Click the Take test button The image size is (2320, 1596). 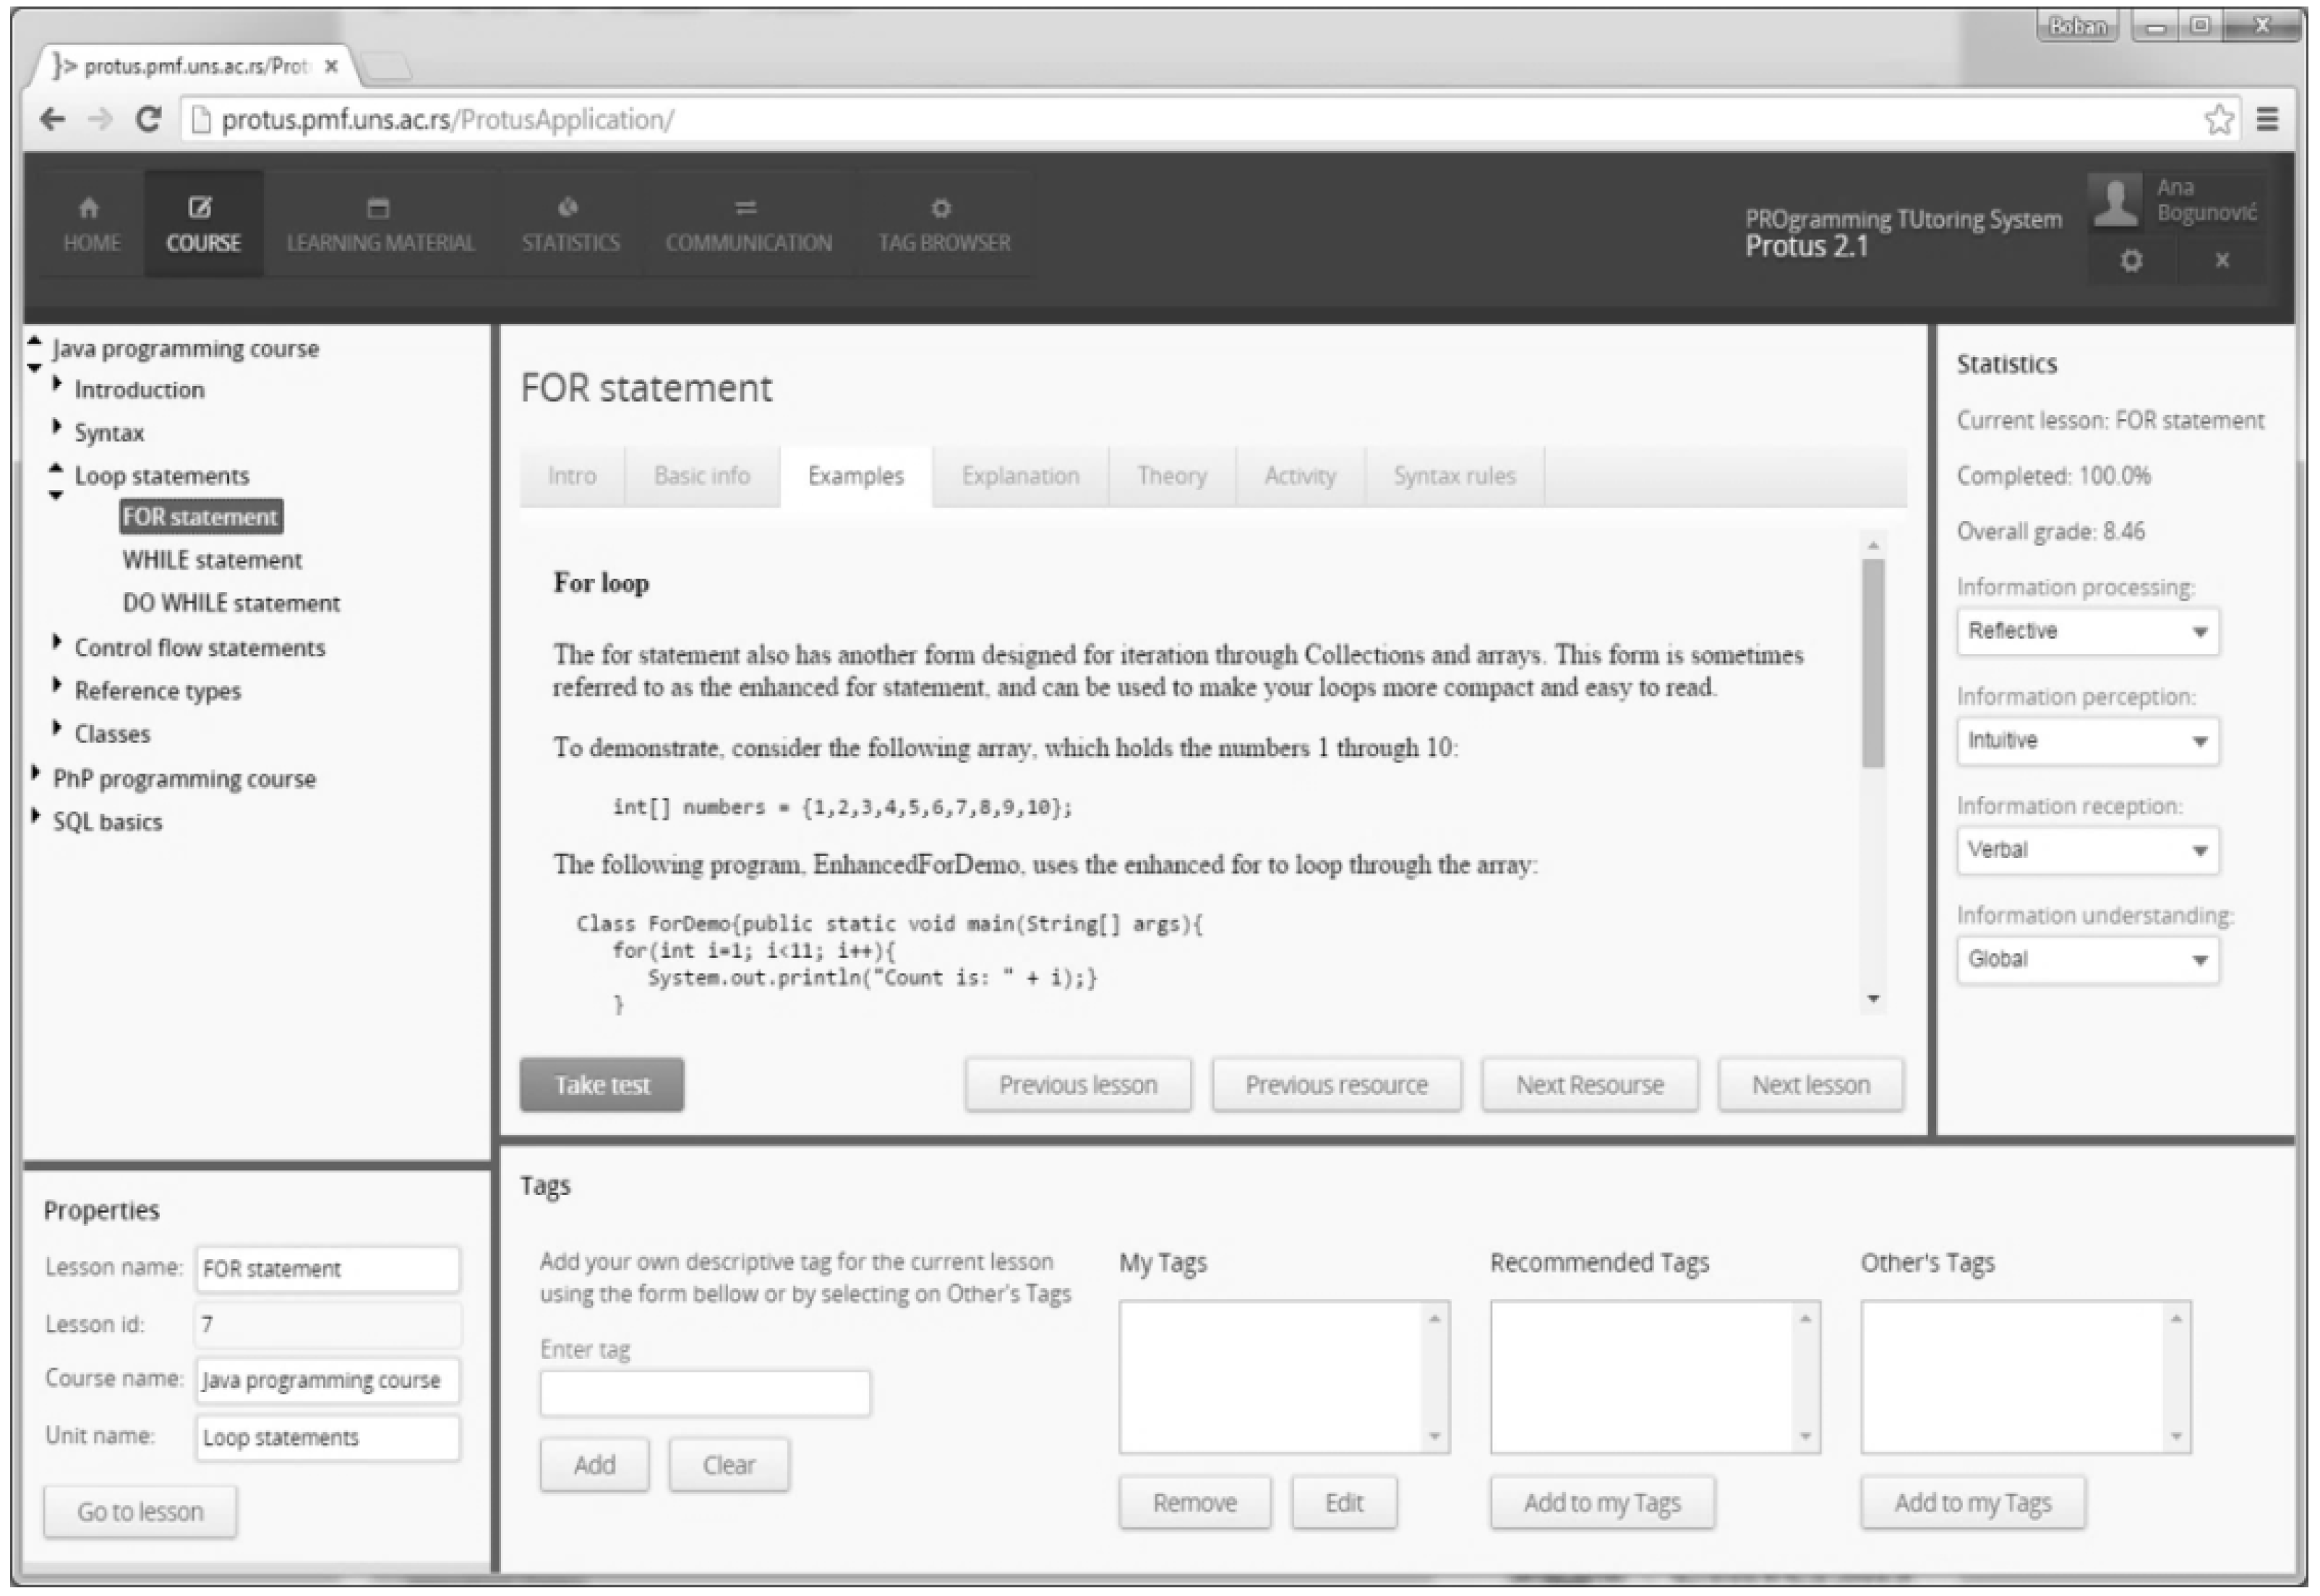click(x=602, y=1085)
